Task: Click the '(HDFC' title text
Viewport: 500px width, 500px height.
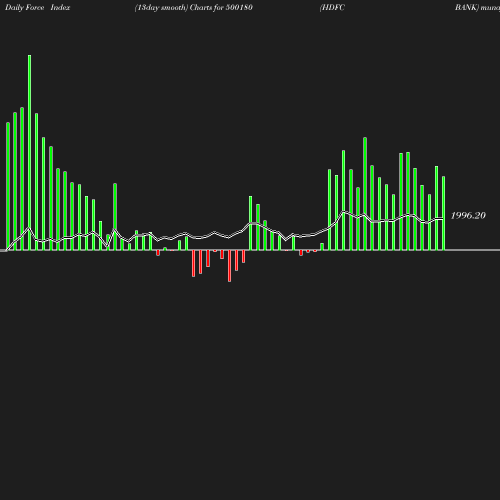Action: coord(332,8)
